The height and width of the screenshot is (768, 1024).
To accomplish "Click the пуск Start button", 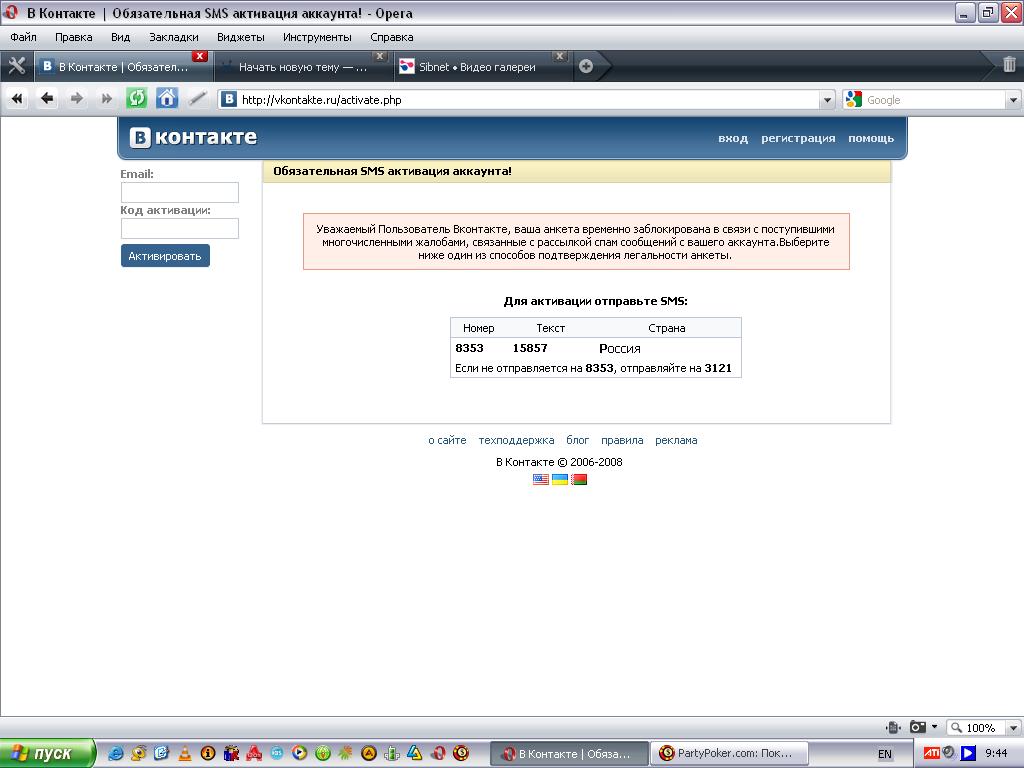I will (48, 754).
